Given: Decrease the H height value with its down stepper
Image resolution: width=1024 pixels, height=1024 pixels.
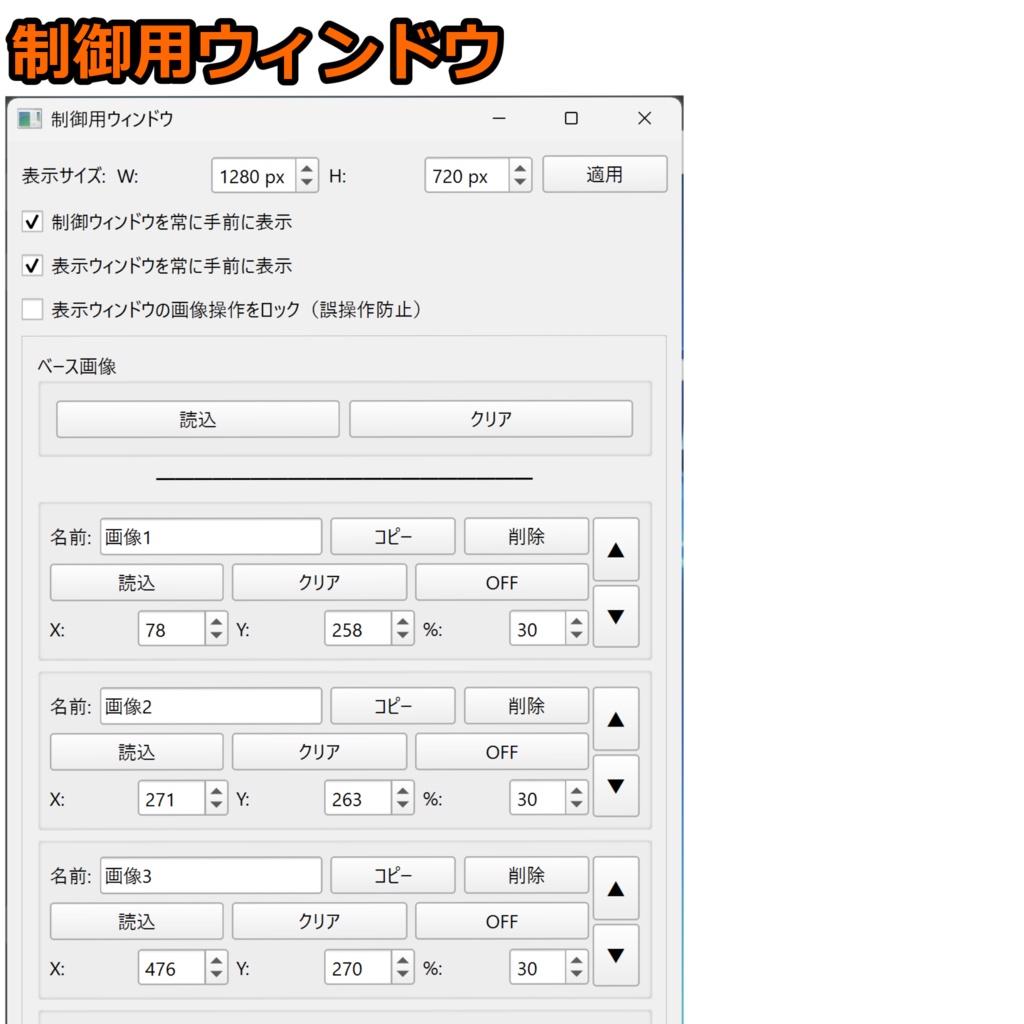Looking at the screenshot, I should pyautogui.click(x=520, y=181).
